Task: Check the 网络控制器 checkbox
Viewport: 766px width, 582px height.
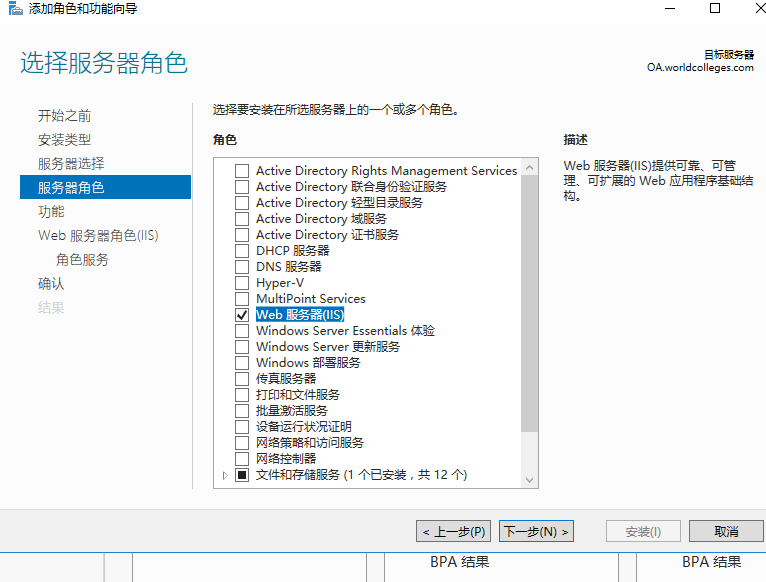Action: pyautogui.click(x=242, y=458)
